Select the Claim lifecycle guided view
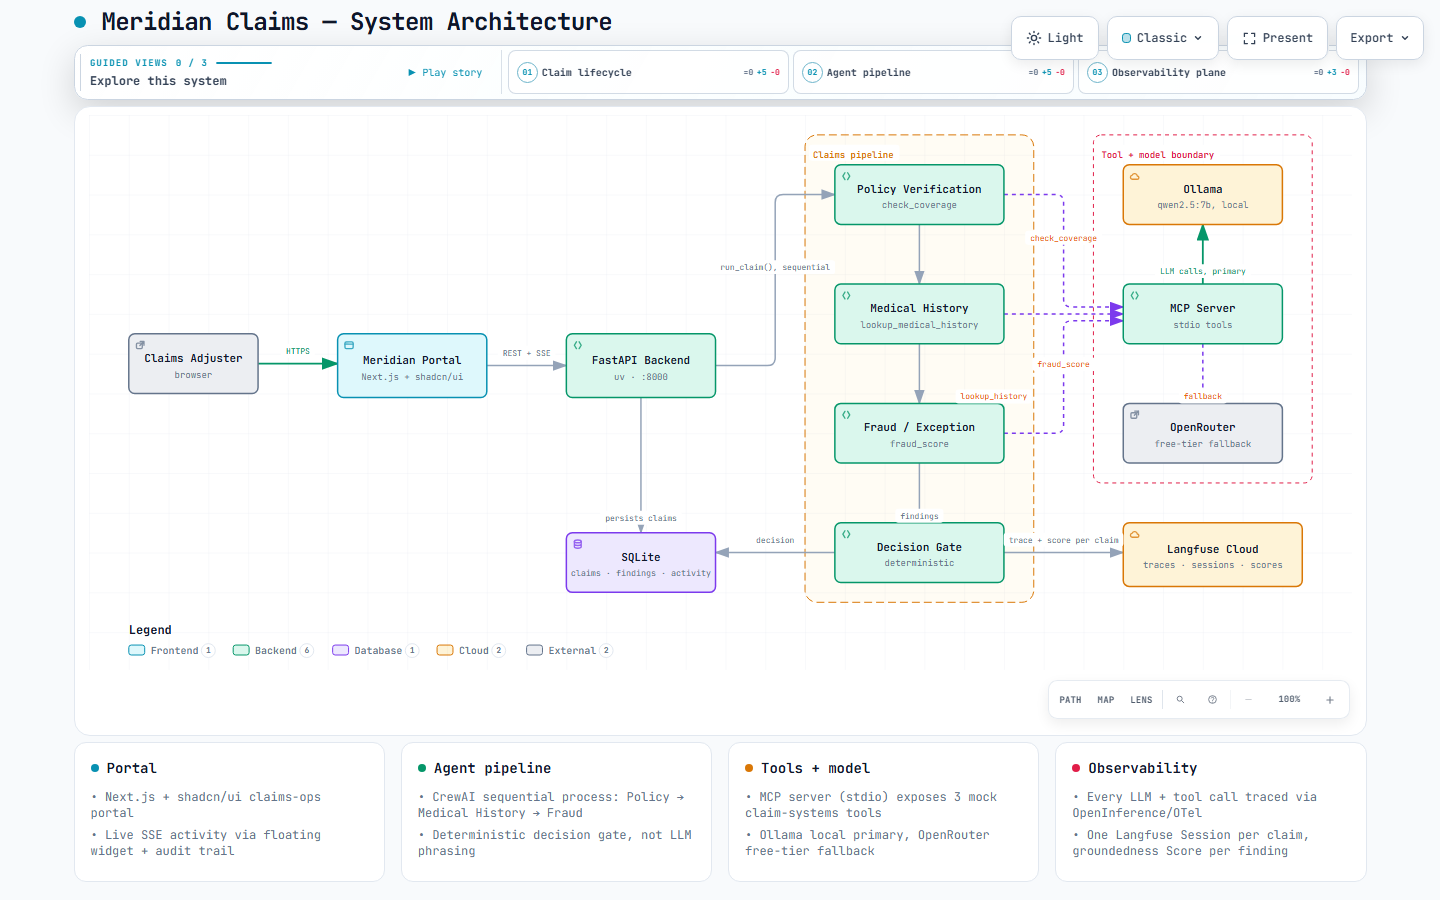1440x900 pixels. click(649, 72)
